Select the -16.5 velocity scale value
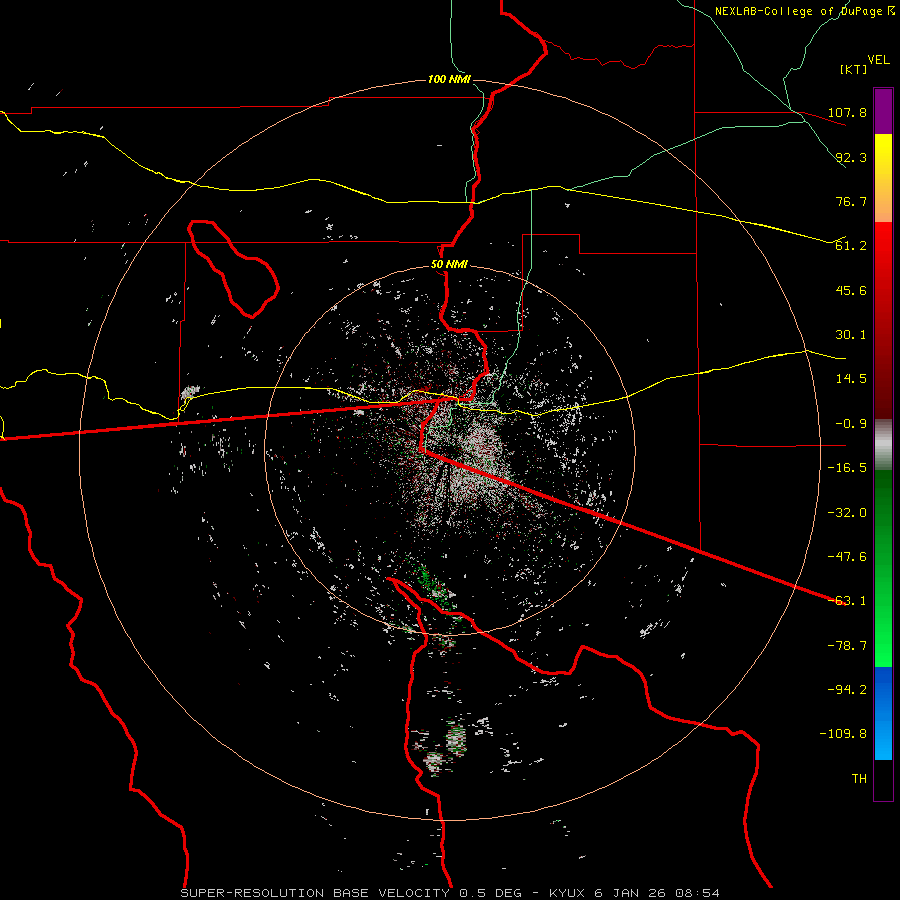Image resolution: width=900 pixels, height=900 pixels. [847, 468]
